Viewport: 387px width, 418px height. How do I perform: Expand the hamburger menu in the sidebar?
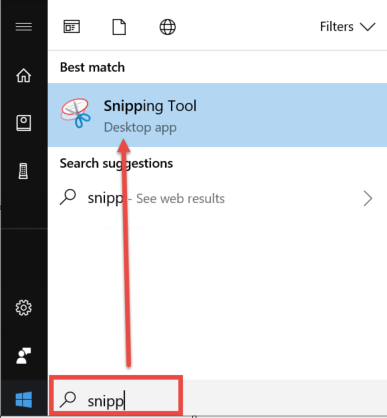click(24, 27)
